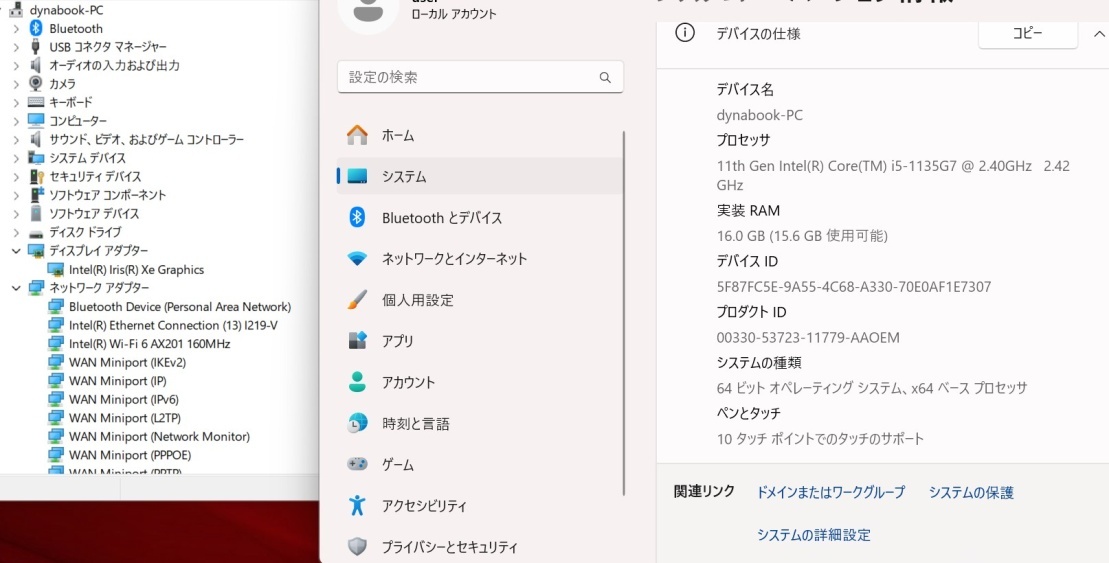Open アカウント settings page
The image size is (1109, 563).
pyautogui.click(x=480, y=382)
